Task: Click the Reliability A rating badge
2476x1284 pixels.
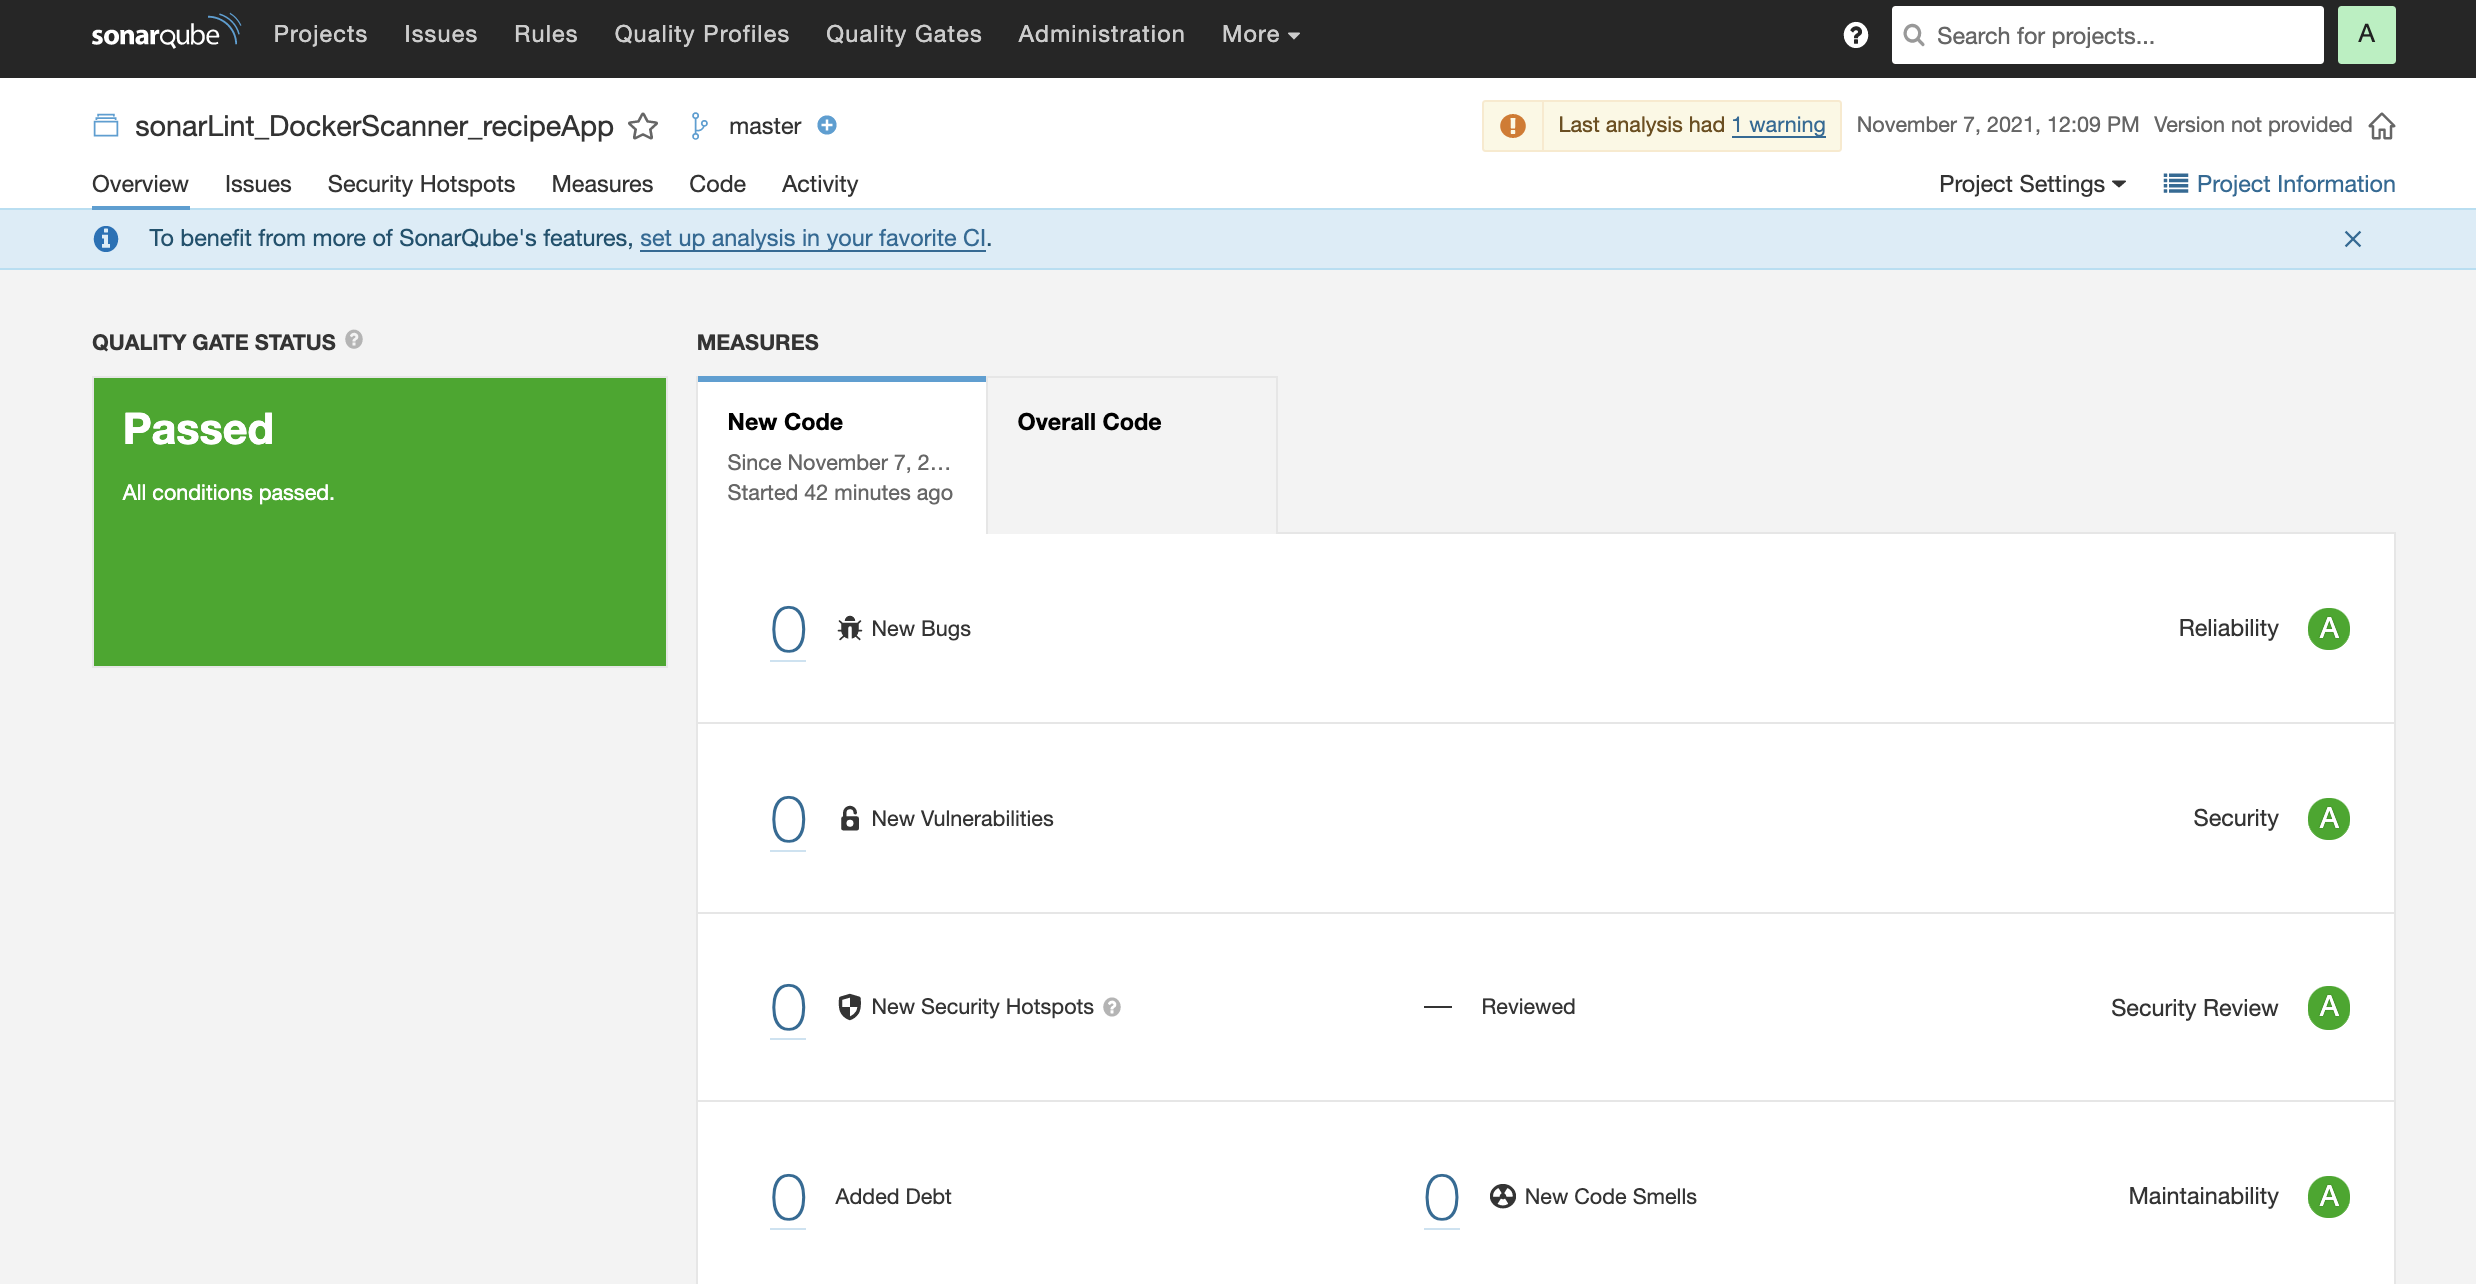Action: click(x=2329, y=629)
